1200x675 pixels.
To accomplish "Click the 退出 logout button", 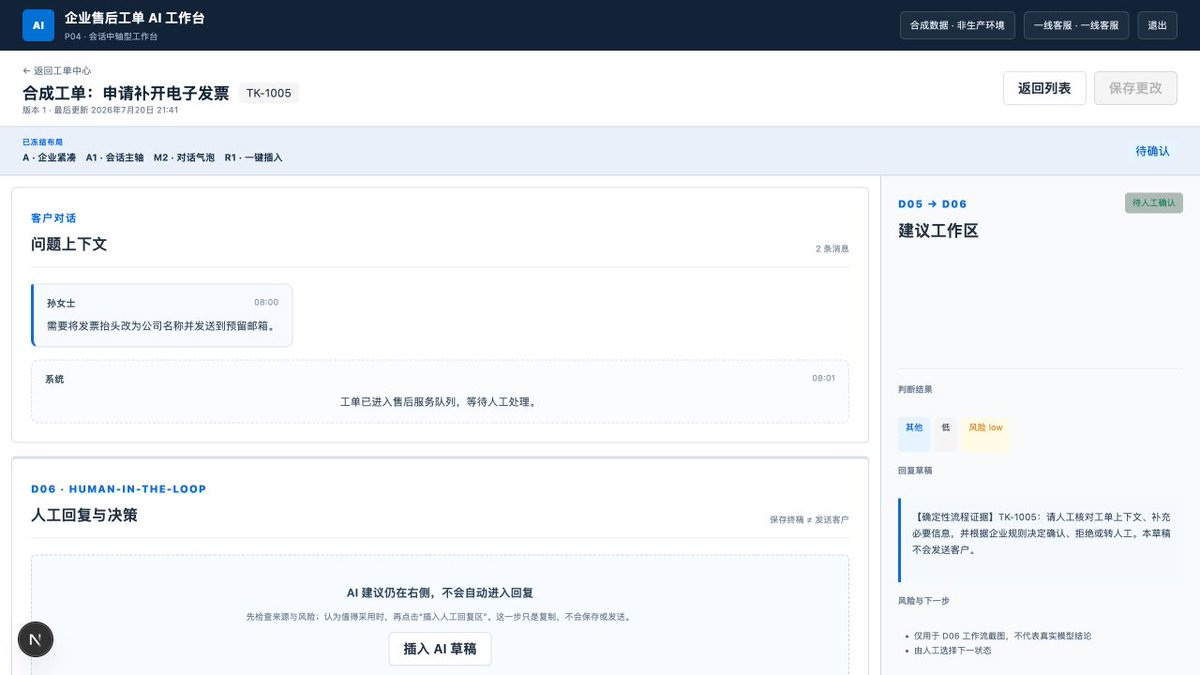I will point(1157,25).
